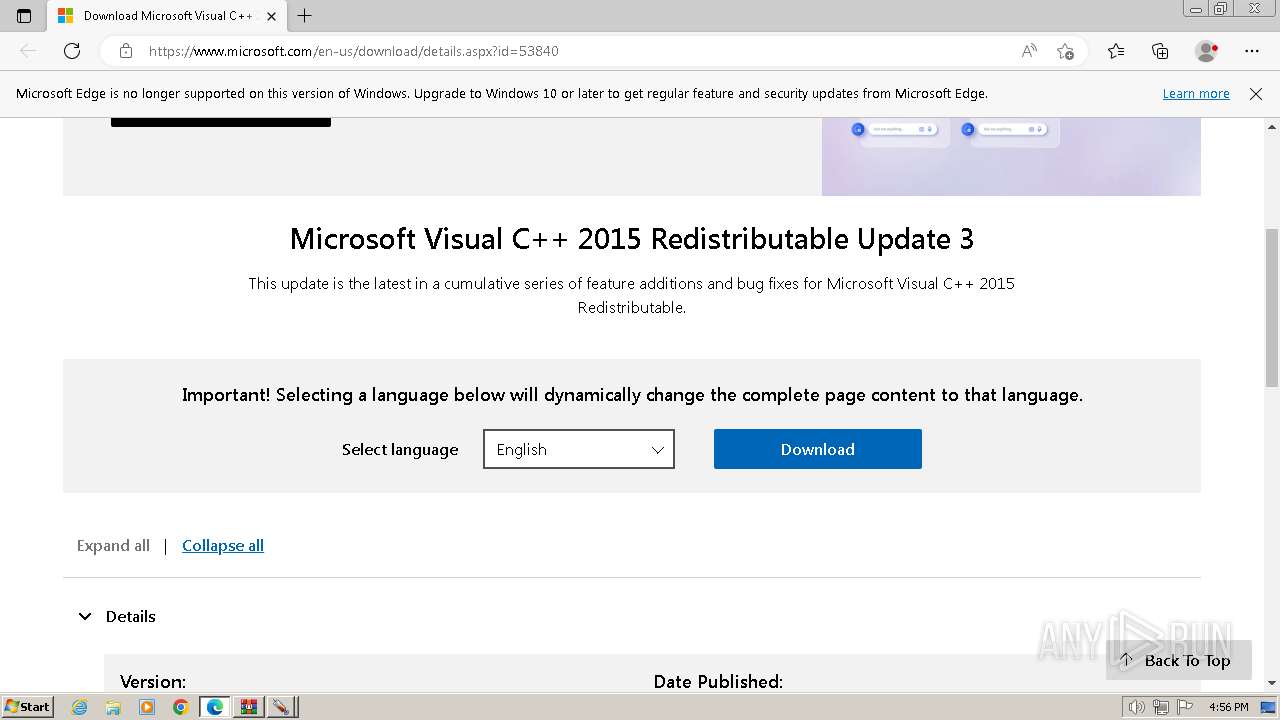The height and width of the screenshot is (720, 1280).
Task: Go back to previous page
Action: pyautogui.click(x=28, y=51)
